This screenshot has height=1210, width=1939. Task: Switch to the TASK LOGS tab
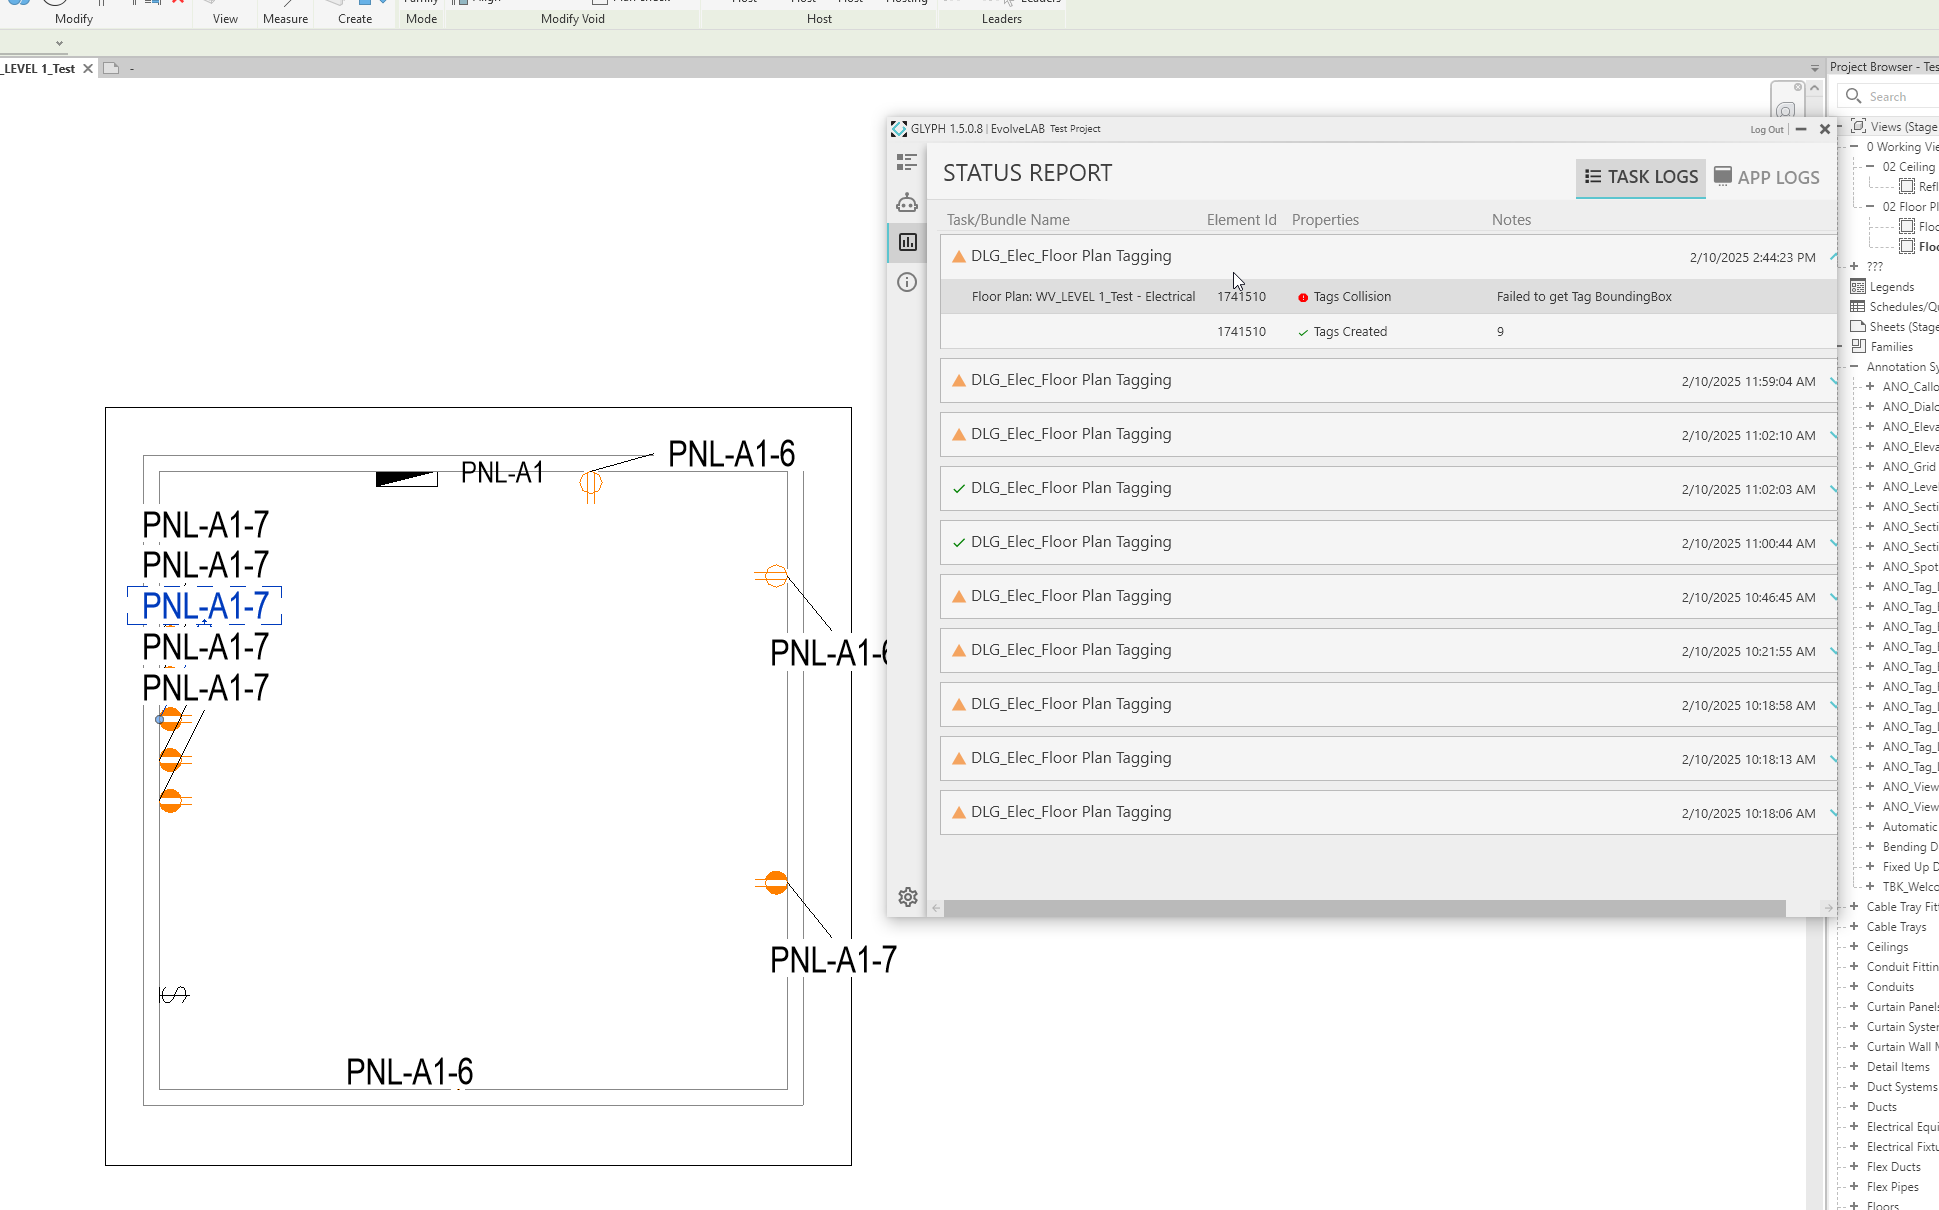pyautogui.click(x=1640, y=177)
